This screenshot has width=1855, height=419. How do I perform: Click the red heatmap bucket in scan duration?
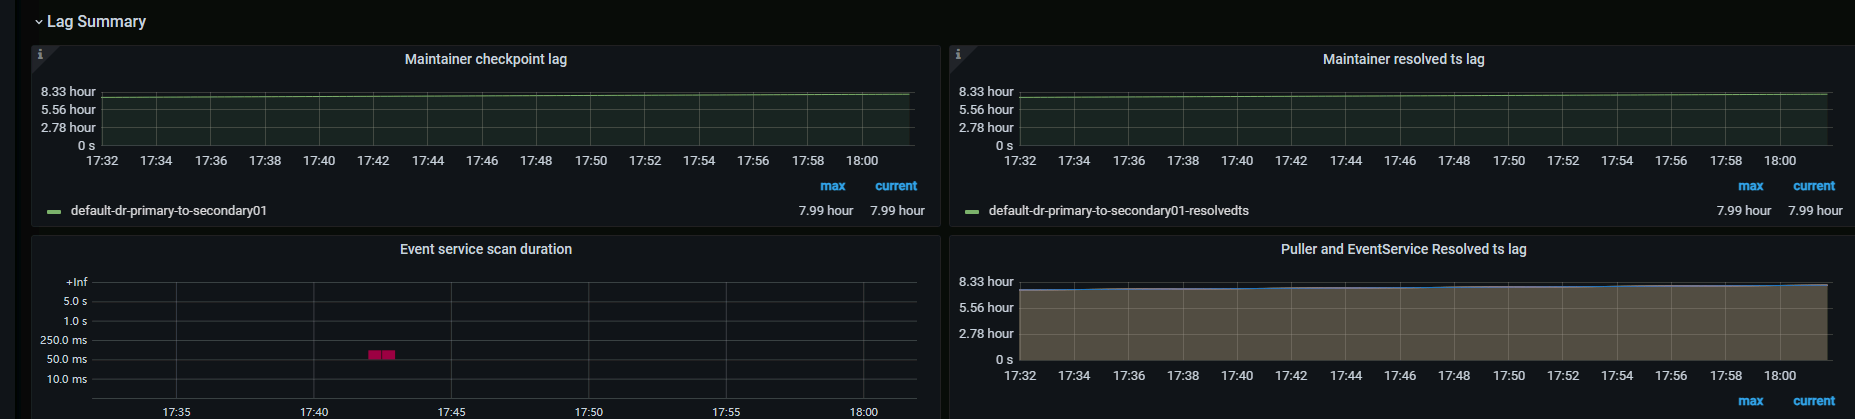pyautogui.click(x=382, y=355)
